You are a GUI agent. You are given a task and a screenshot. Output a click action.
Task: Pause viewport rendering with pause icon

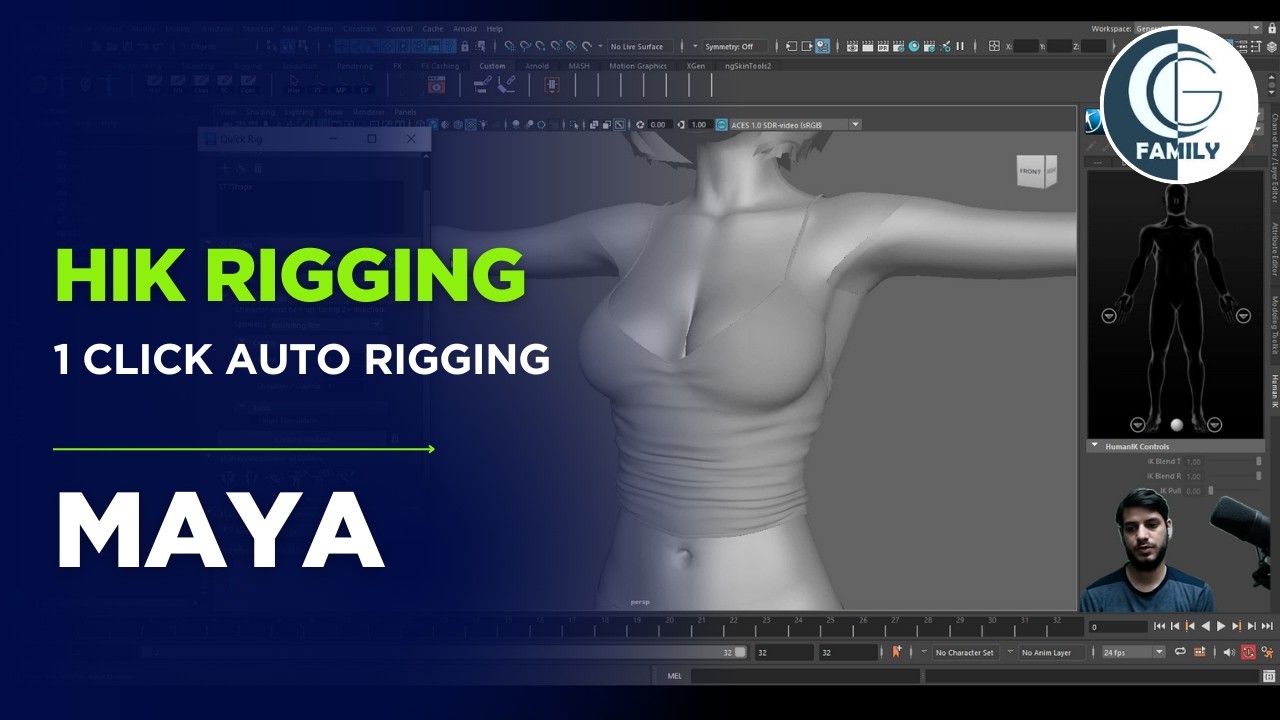[x=960, y=46]
